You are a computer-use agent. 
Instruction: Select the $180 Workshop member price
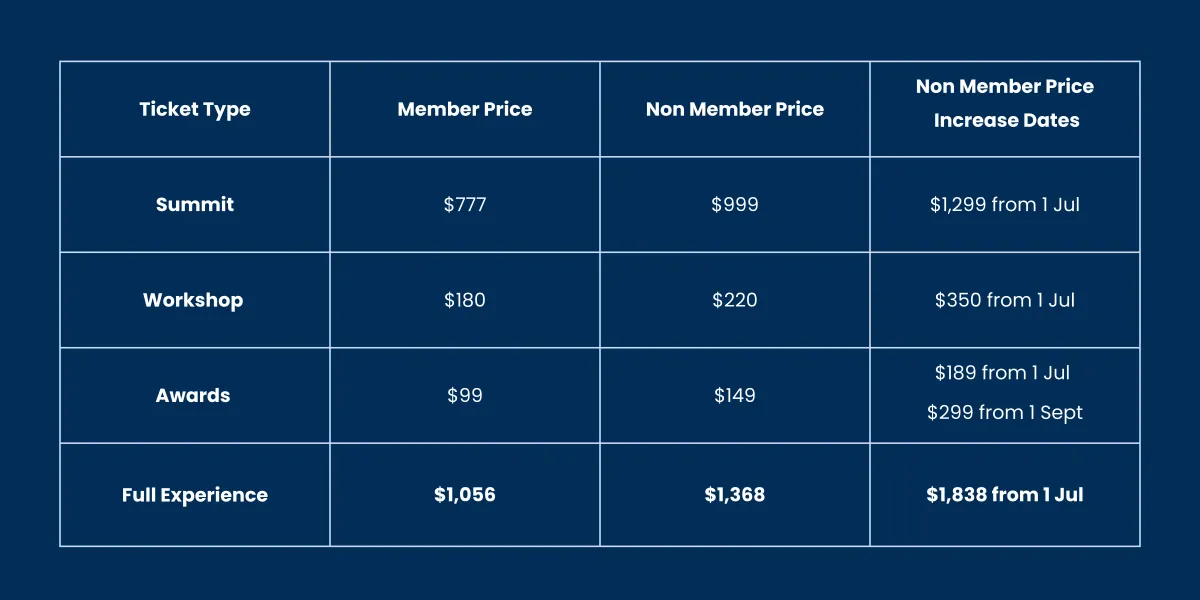[x=465, y=300]
